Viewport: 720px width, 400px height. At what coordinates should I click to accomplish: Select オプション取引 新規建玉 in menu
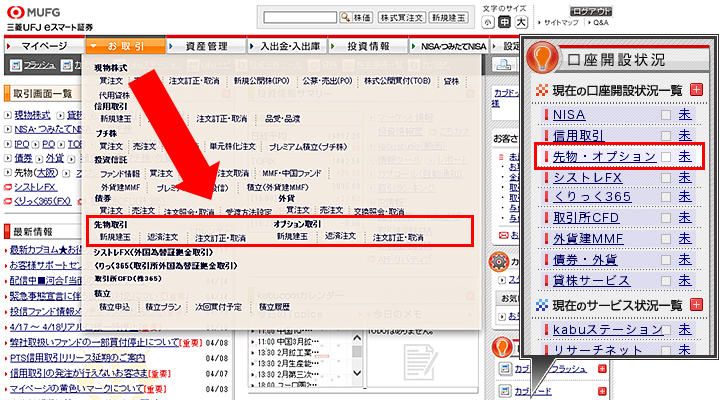pyautogui.click(x=292, y=237)
